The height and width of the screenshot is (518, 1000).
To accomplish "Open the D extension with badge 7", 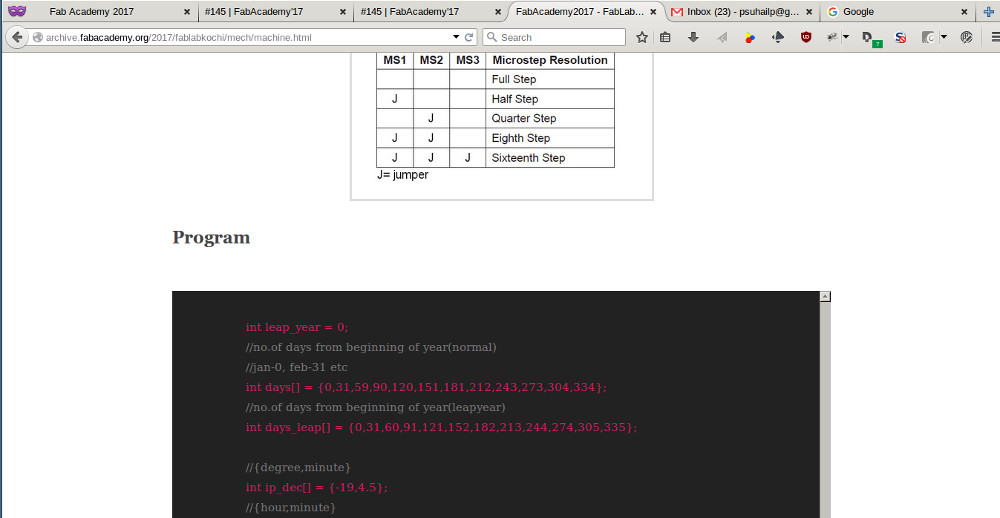I will tap(871, 38).
